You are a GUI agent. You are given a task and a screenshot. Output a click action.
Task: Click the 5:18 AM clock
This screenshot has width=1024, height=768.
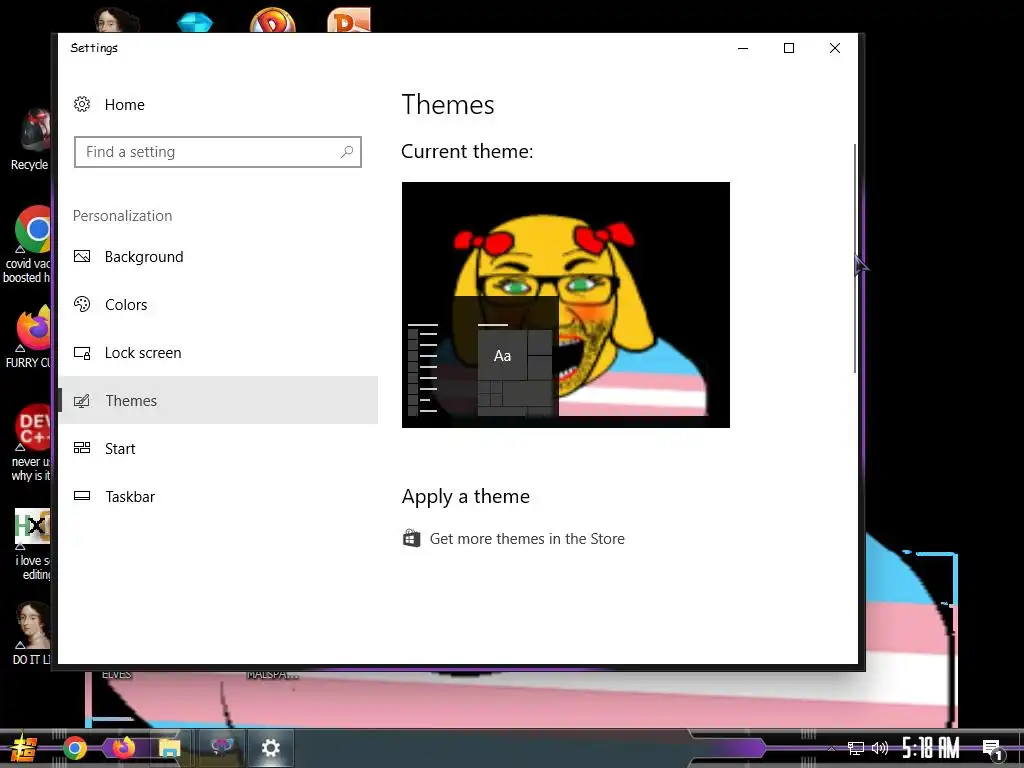931,747
